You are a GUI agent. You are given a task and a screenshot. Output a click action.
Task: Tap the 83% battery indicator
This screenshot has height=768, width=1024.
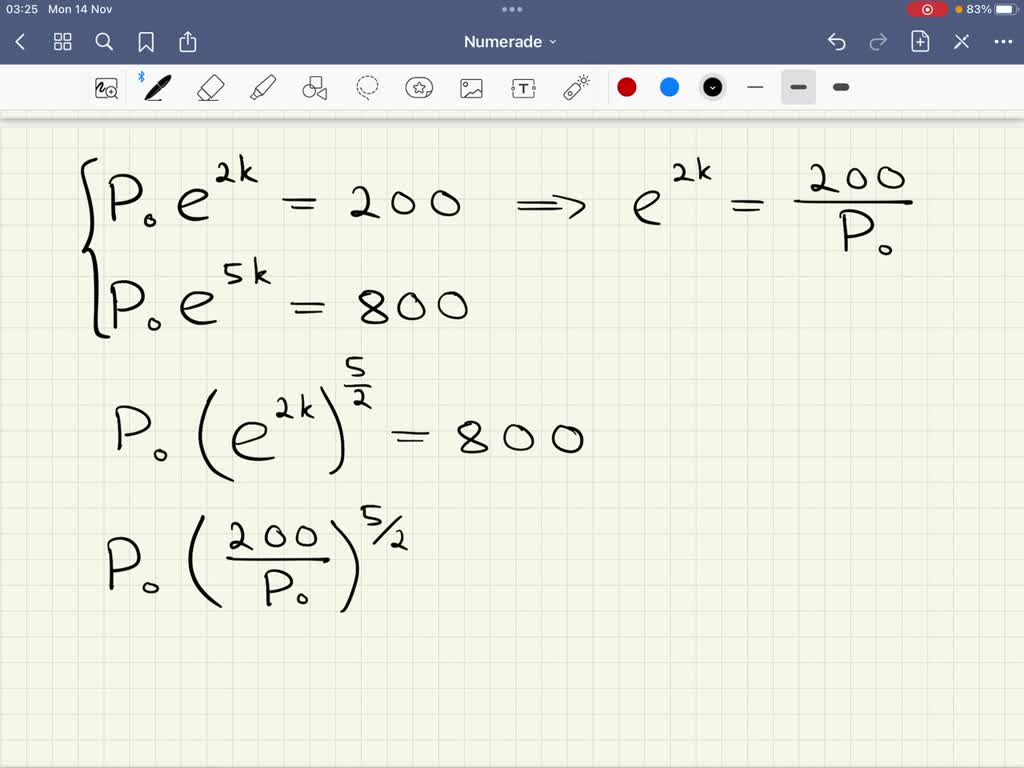(992, 9)
